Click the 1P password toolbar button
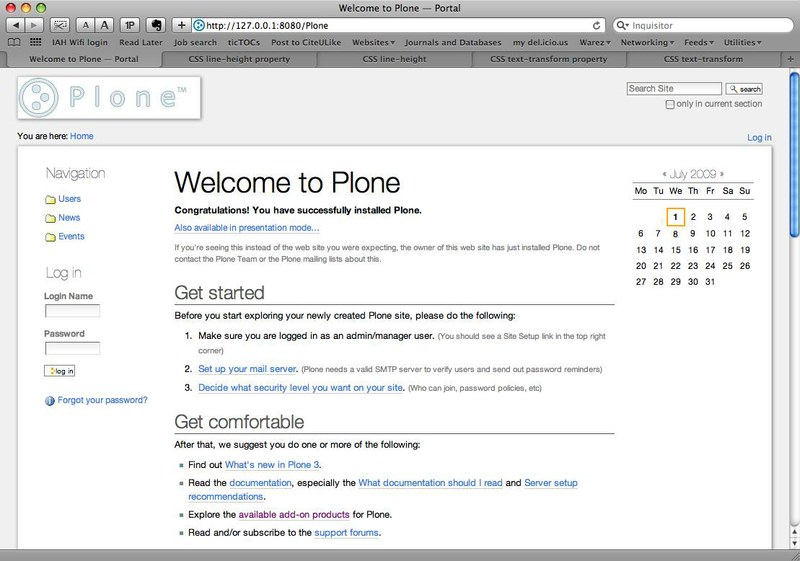 (130, 25)
